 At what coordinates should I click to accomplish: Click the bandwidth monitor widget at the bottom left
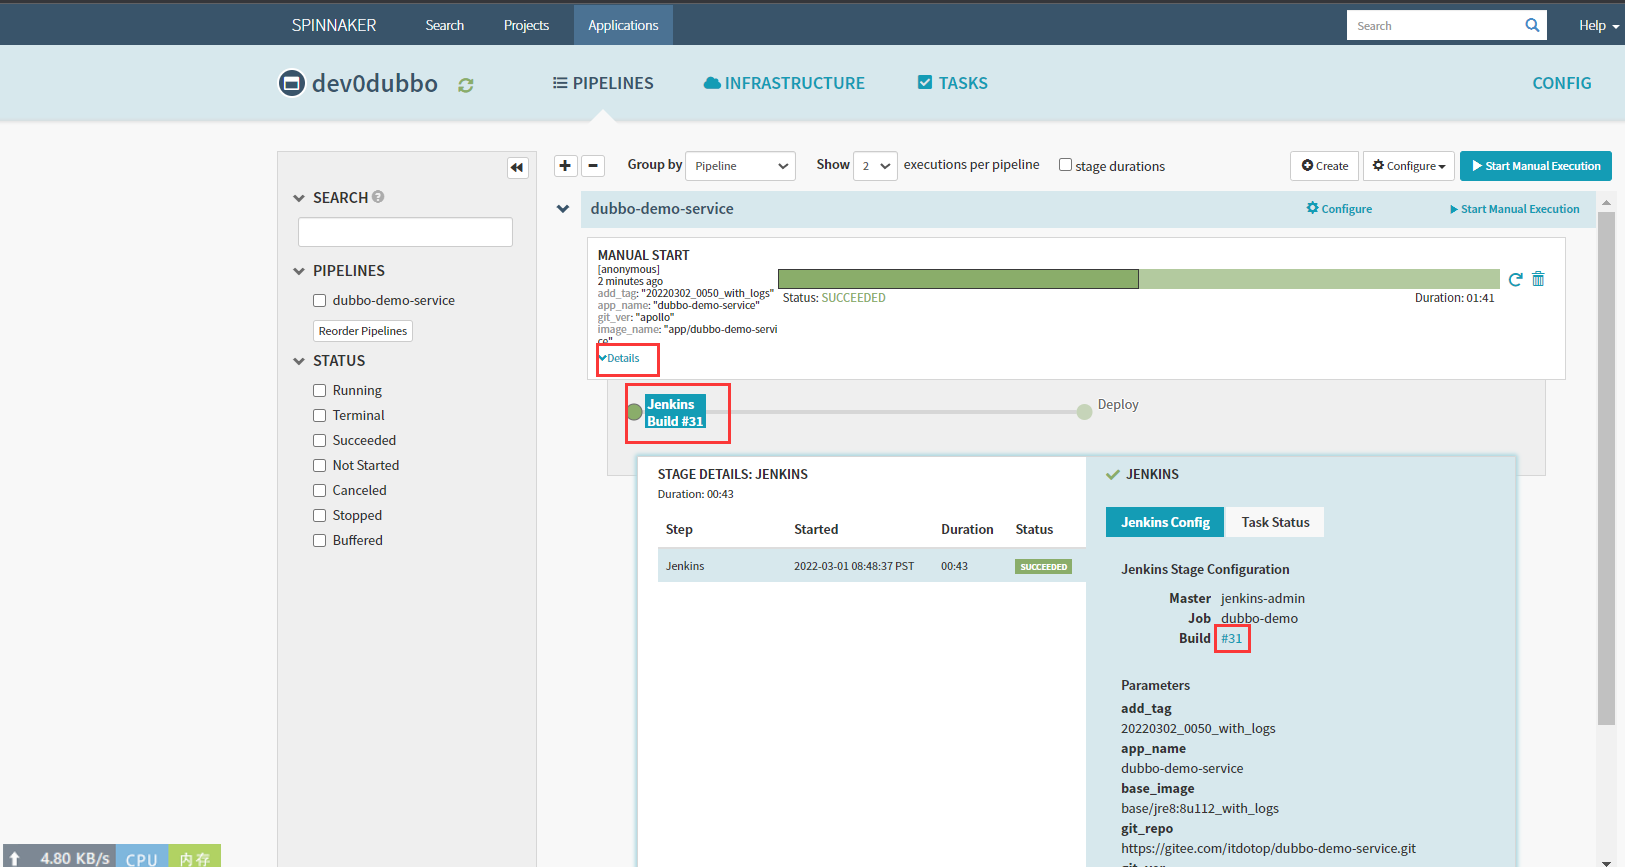(x=60, y=857)
